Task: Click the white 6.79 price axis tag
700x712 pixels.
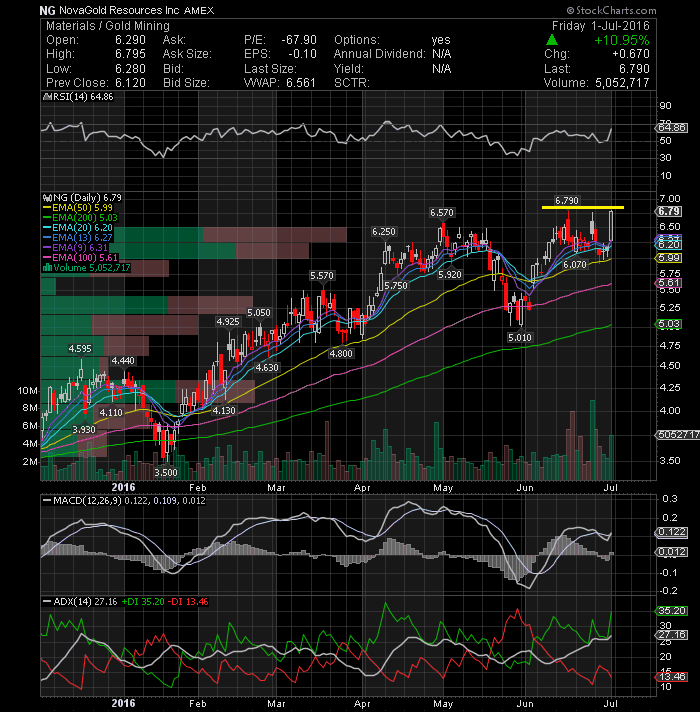Action: (669, 212)
